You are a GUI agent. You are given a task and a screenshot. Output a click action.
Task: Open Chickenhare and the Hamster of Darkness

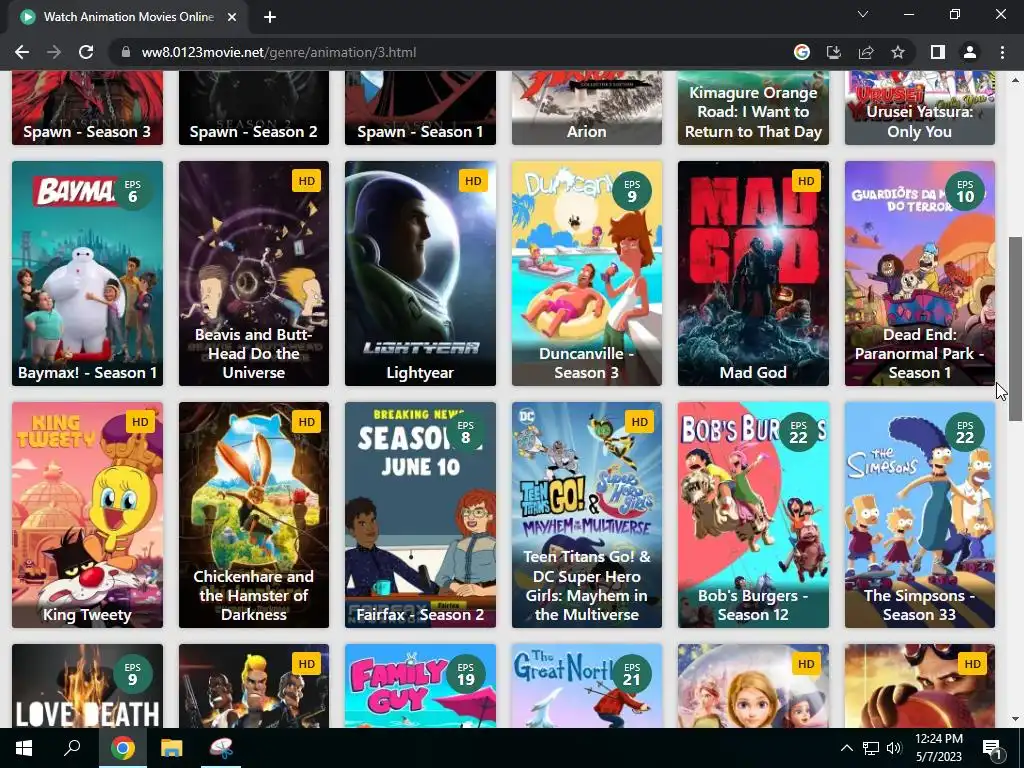click(x=253, y=515)
